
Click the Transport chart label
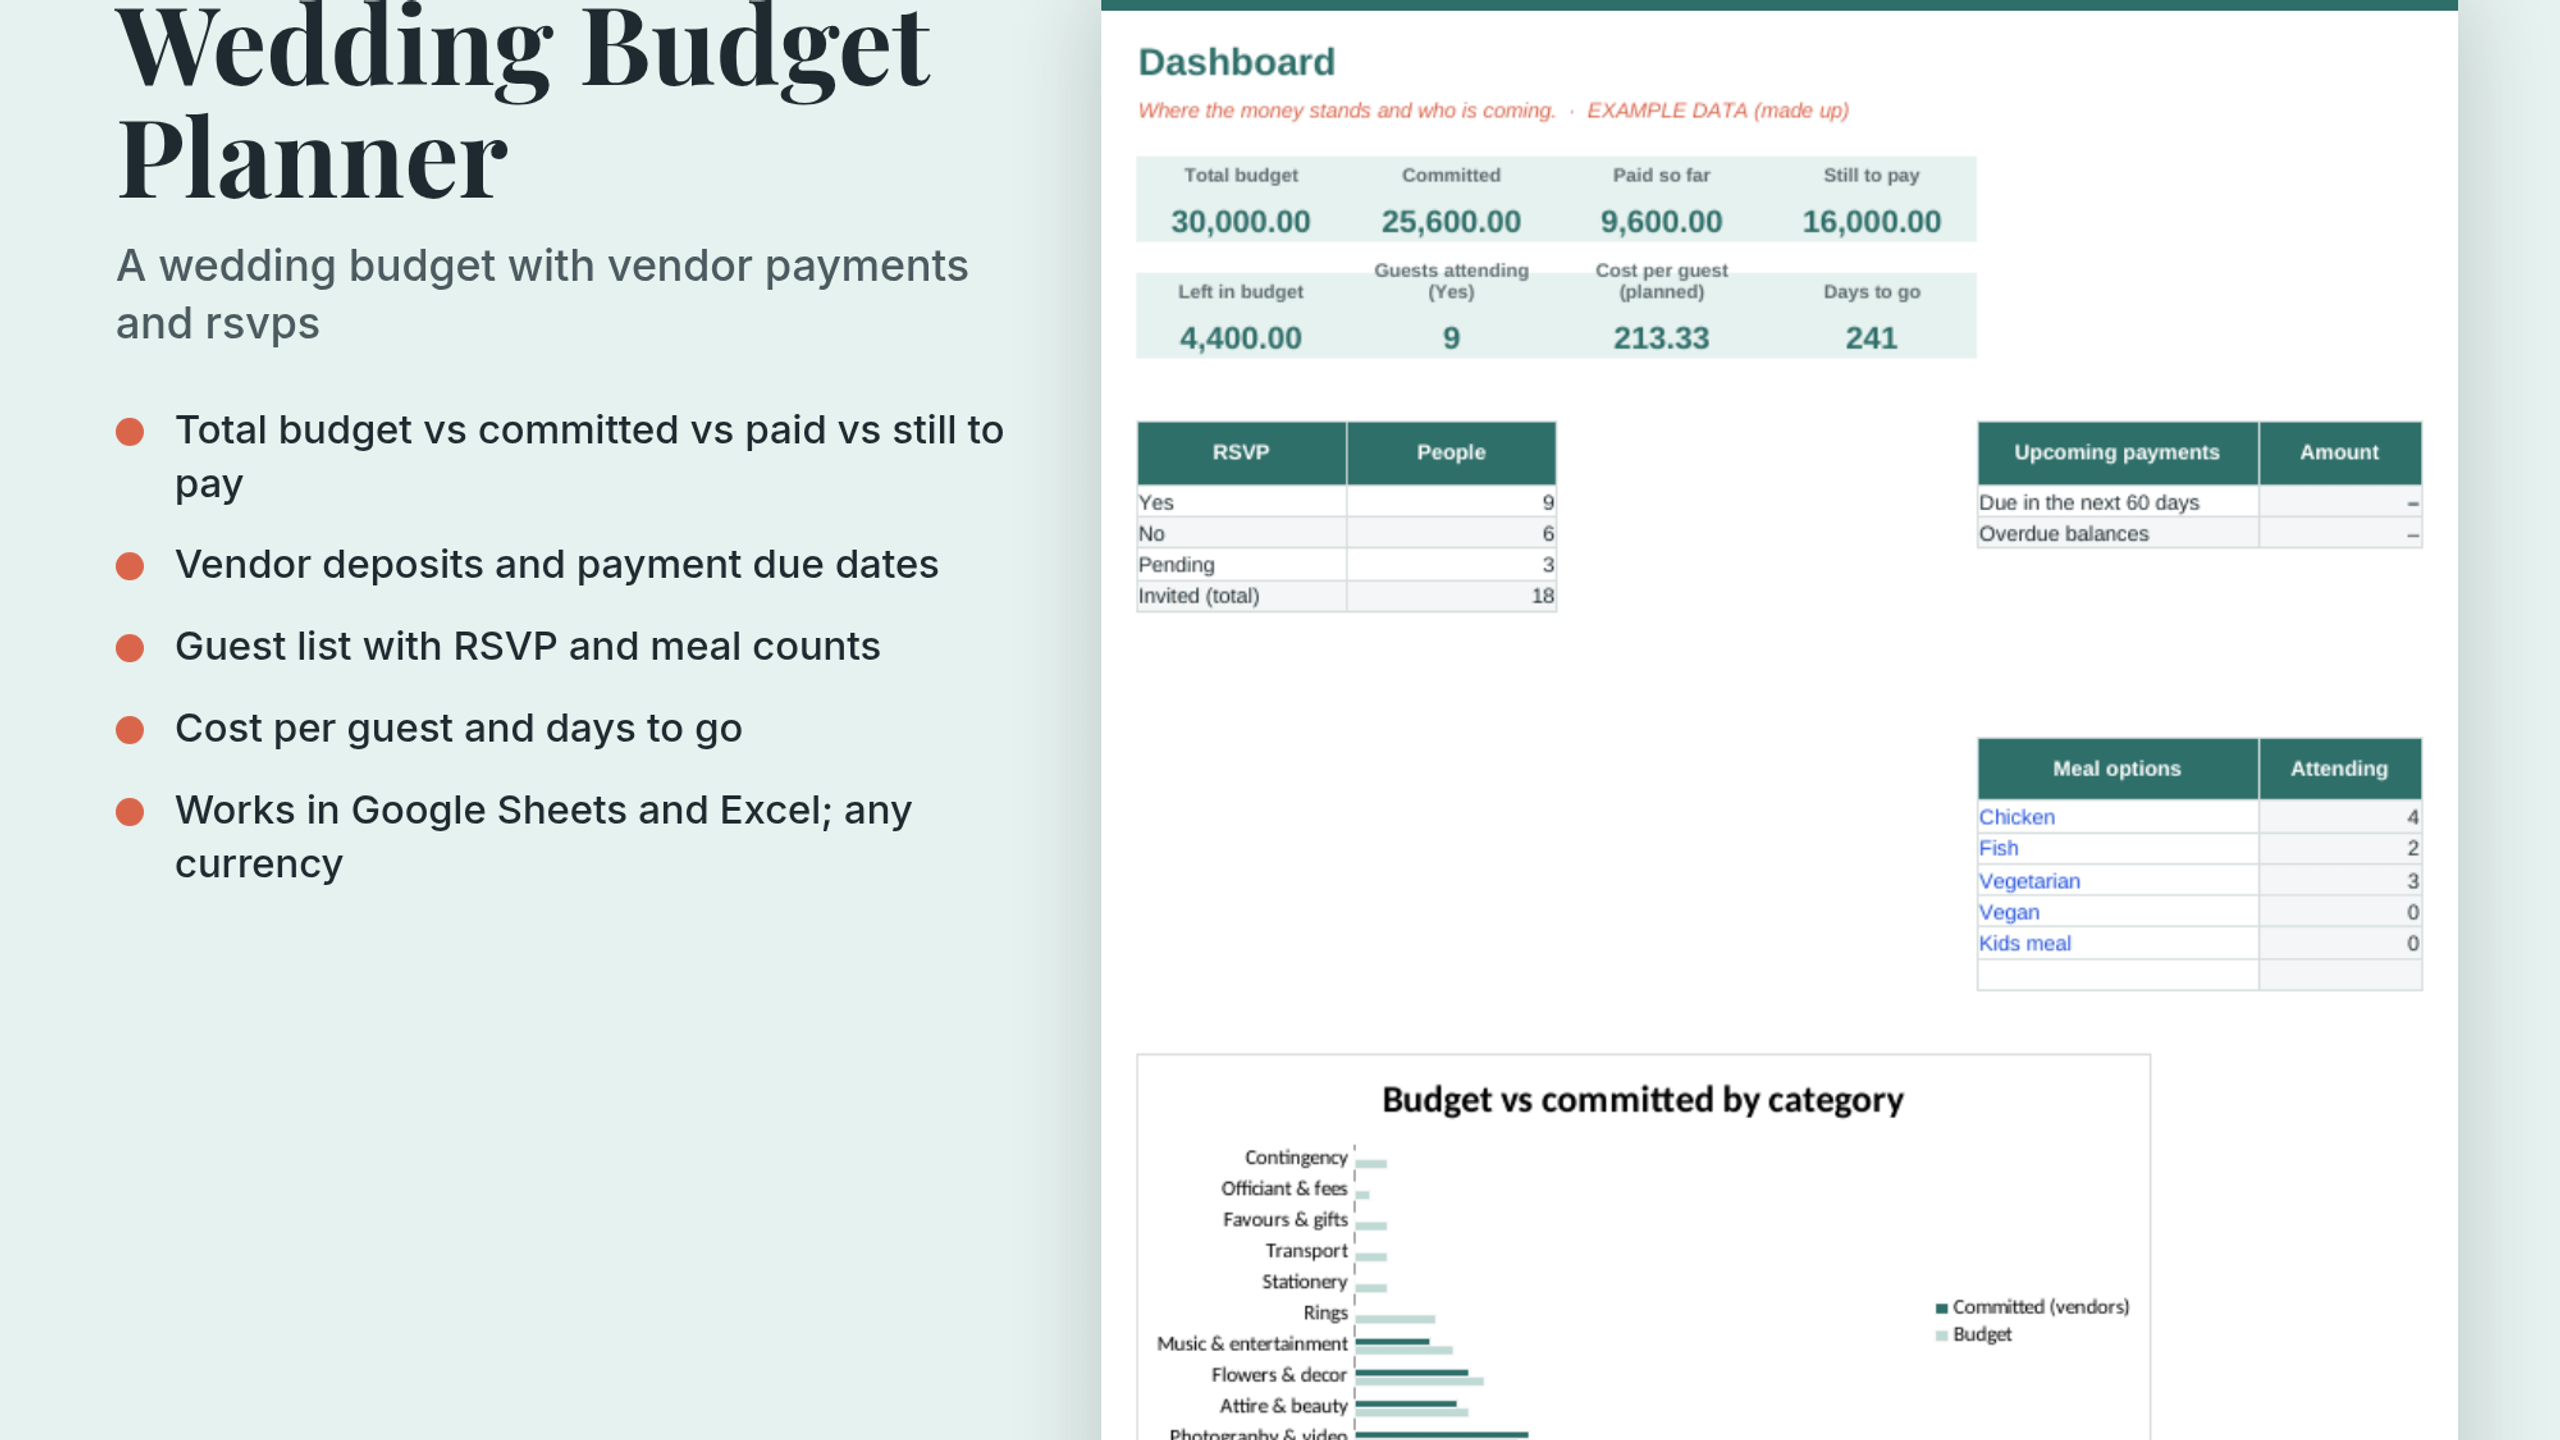tap(1305, 1251)
